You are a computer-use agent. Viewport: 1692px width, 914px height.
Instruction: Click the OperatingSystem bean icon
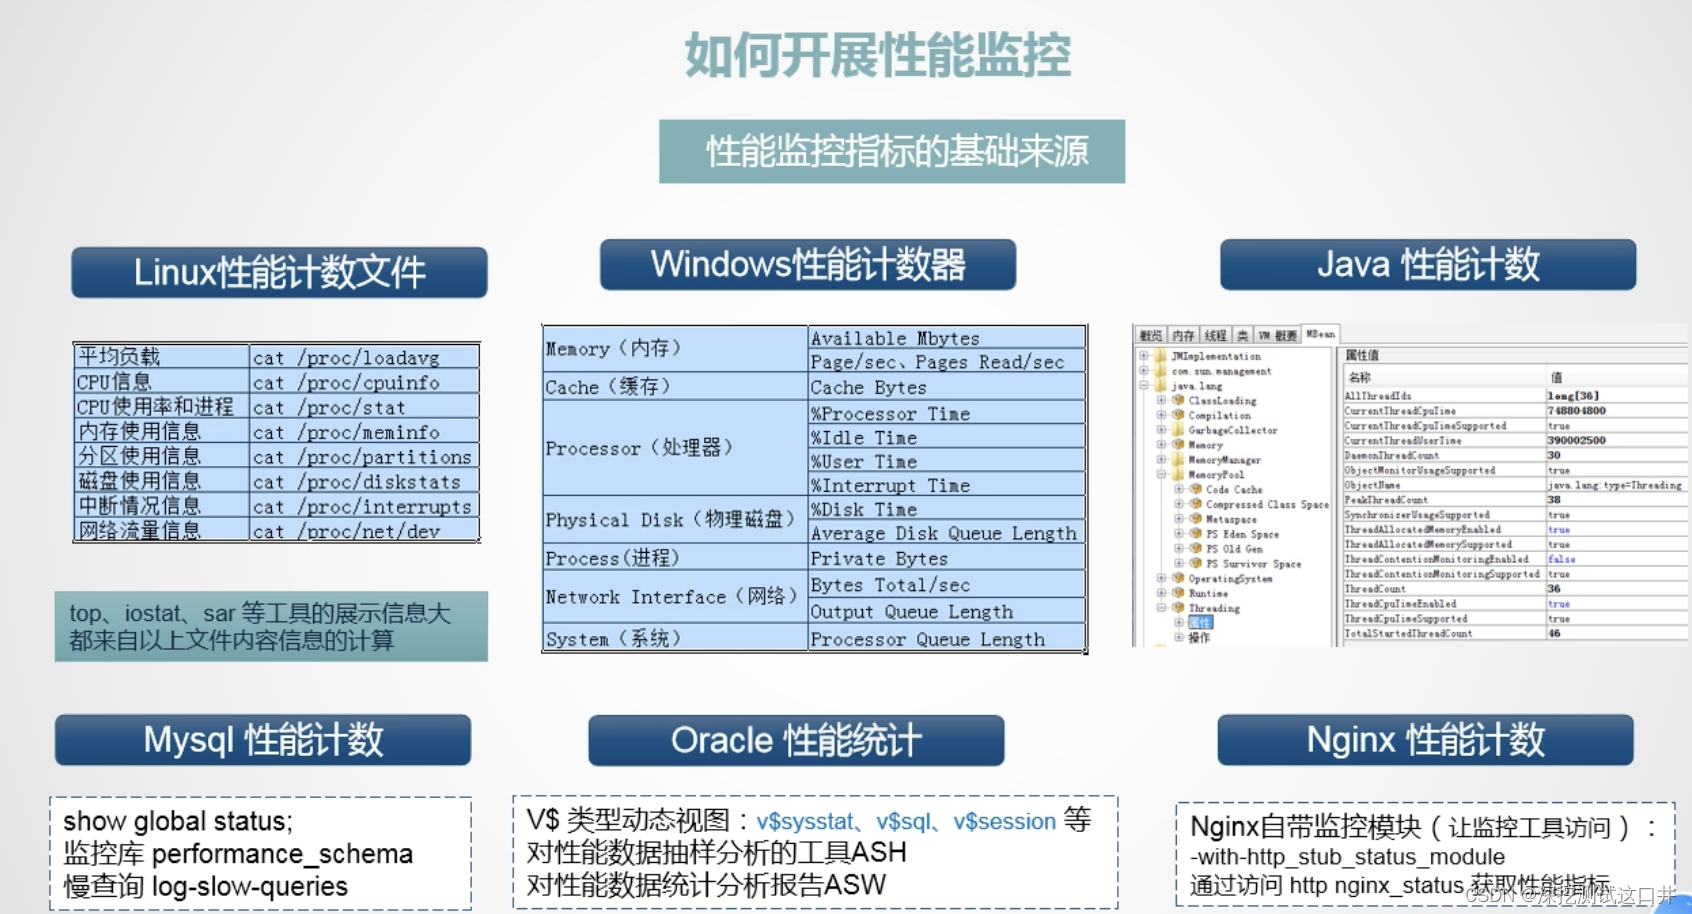[1178, 578]
